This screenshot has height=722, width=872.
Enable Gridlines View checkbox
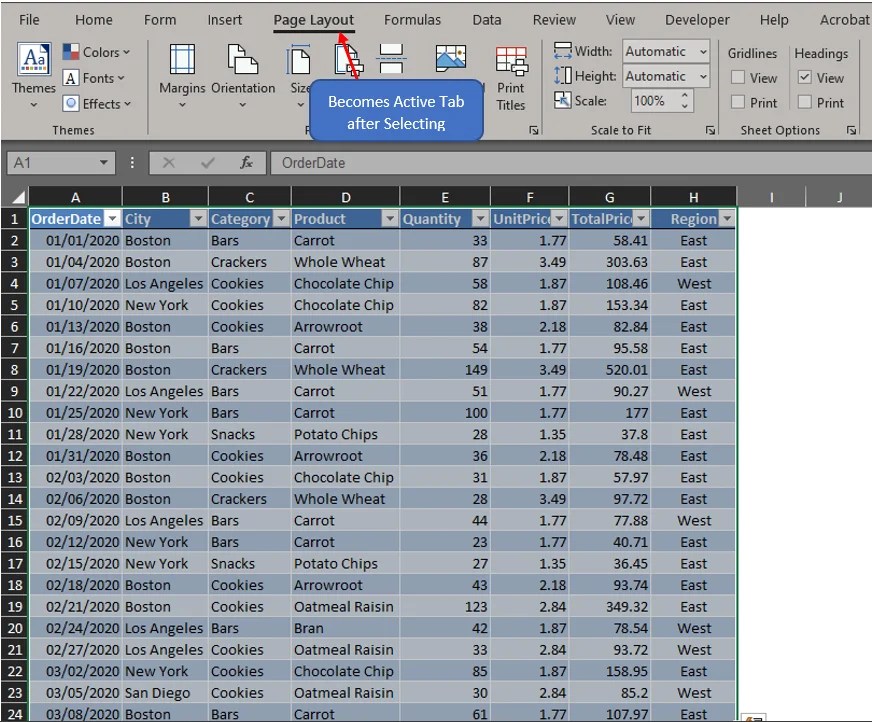point(739,77)
